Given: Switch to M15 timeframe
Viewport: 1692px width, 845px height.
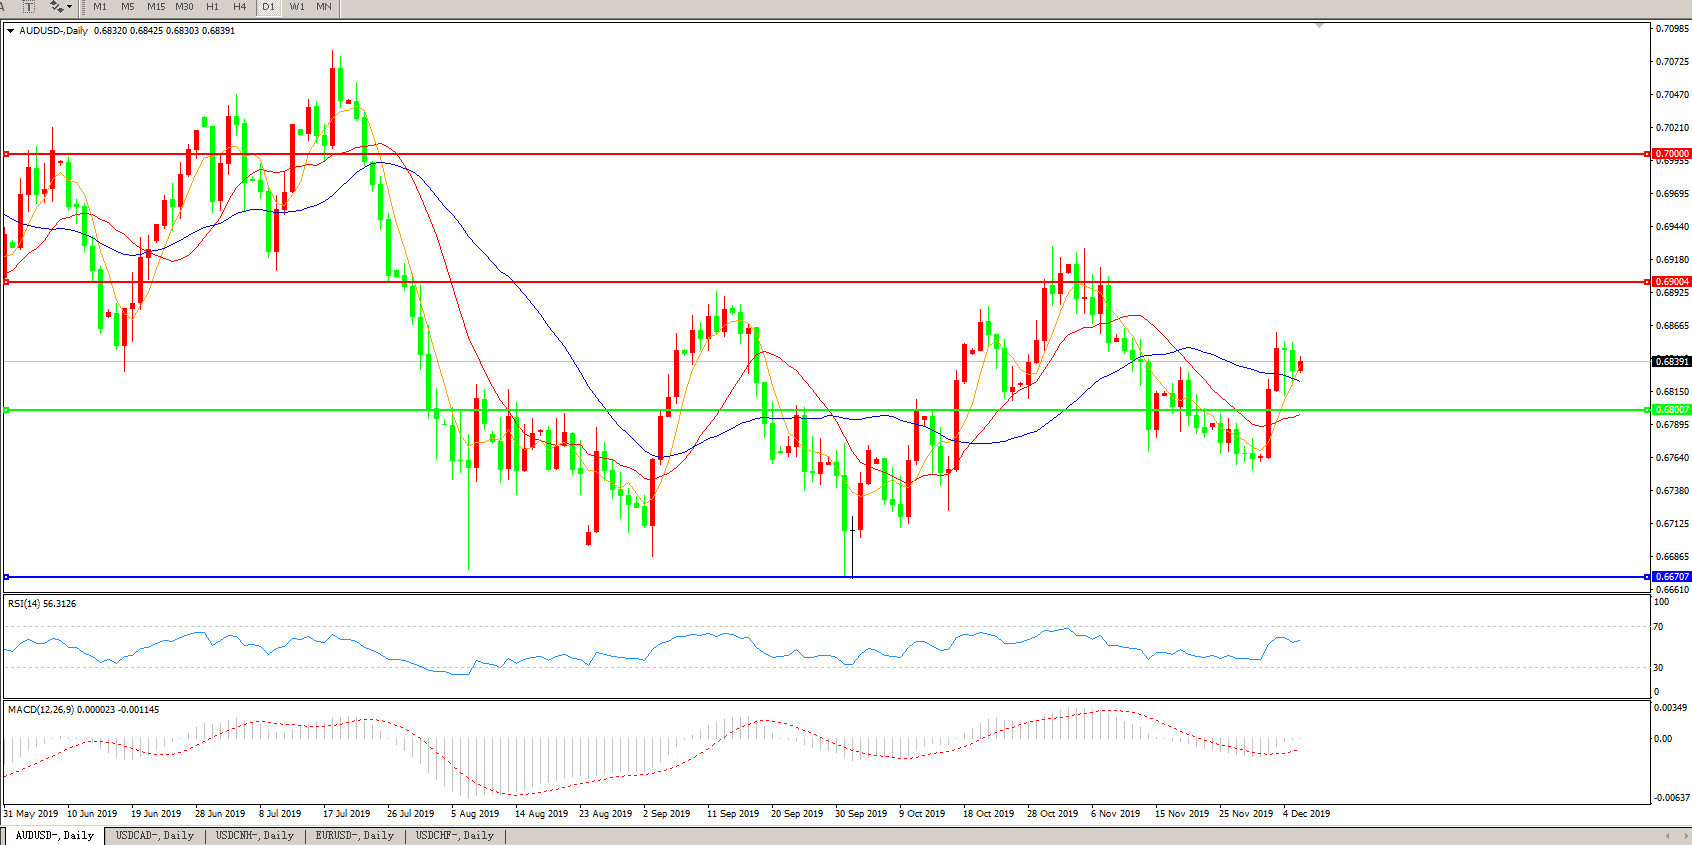Looking at the screenshot, I should click(156, 7).
